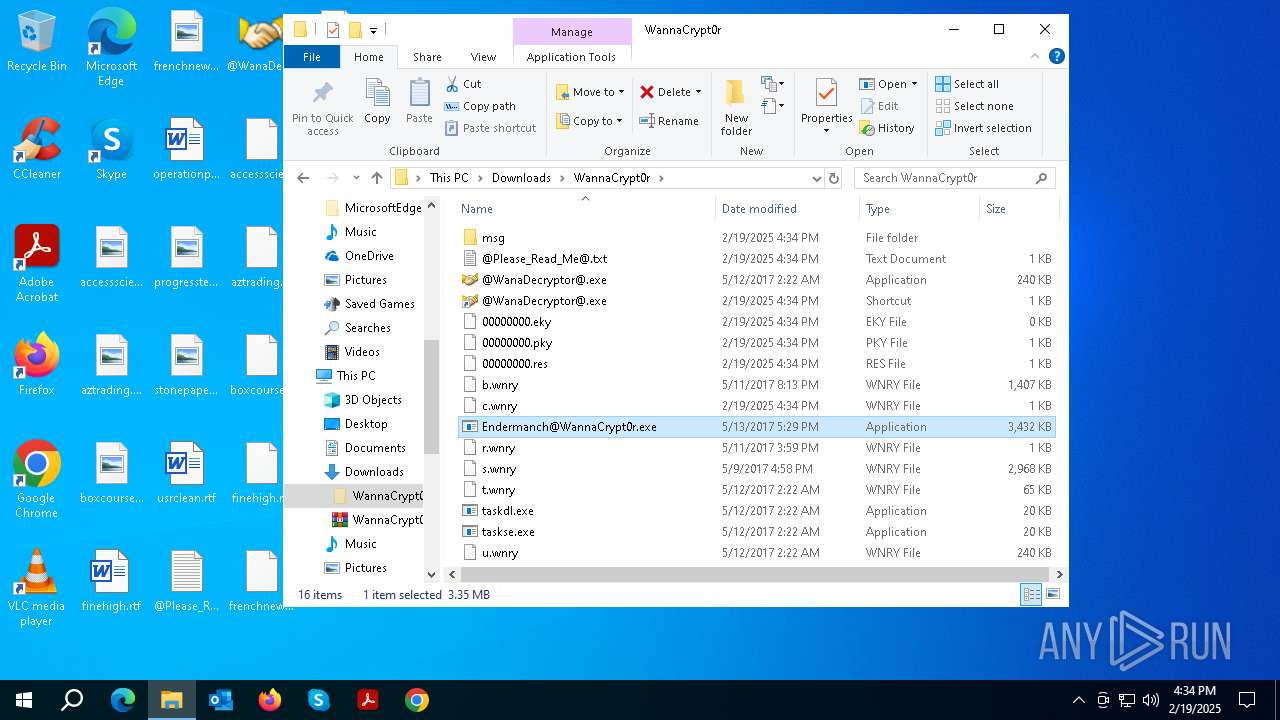Click the Edit command in Open group
This screenshot has width=1280, height=720.
click(x=879, y=106)
